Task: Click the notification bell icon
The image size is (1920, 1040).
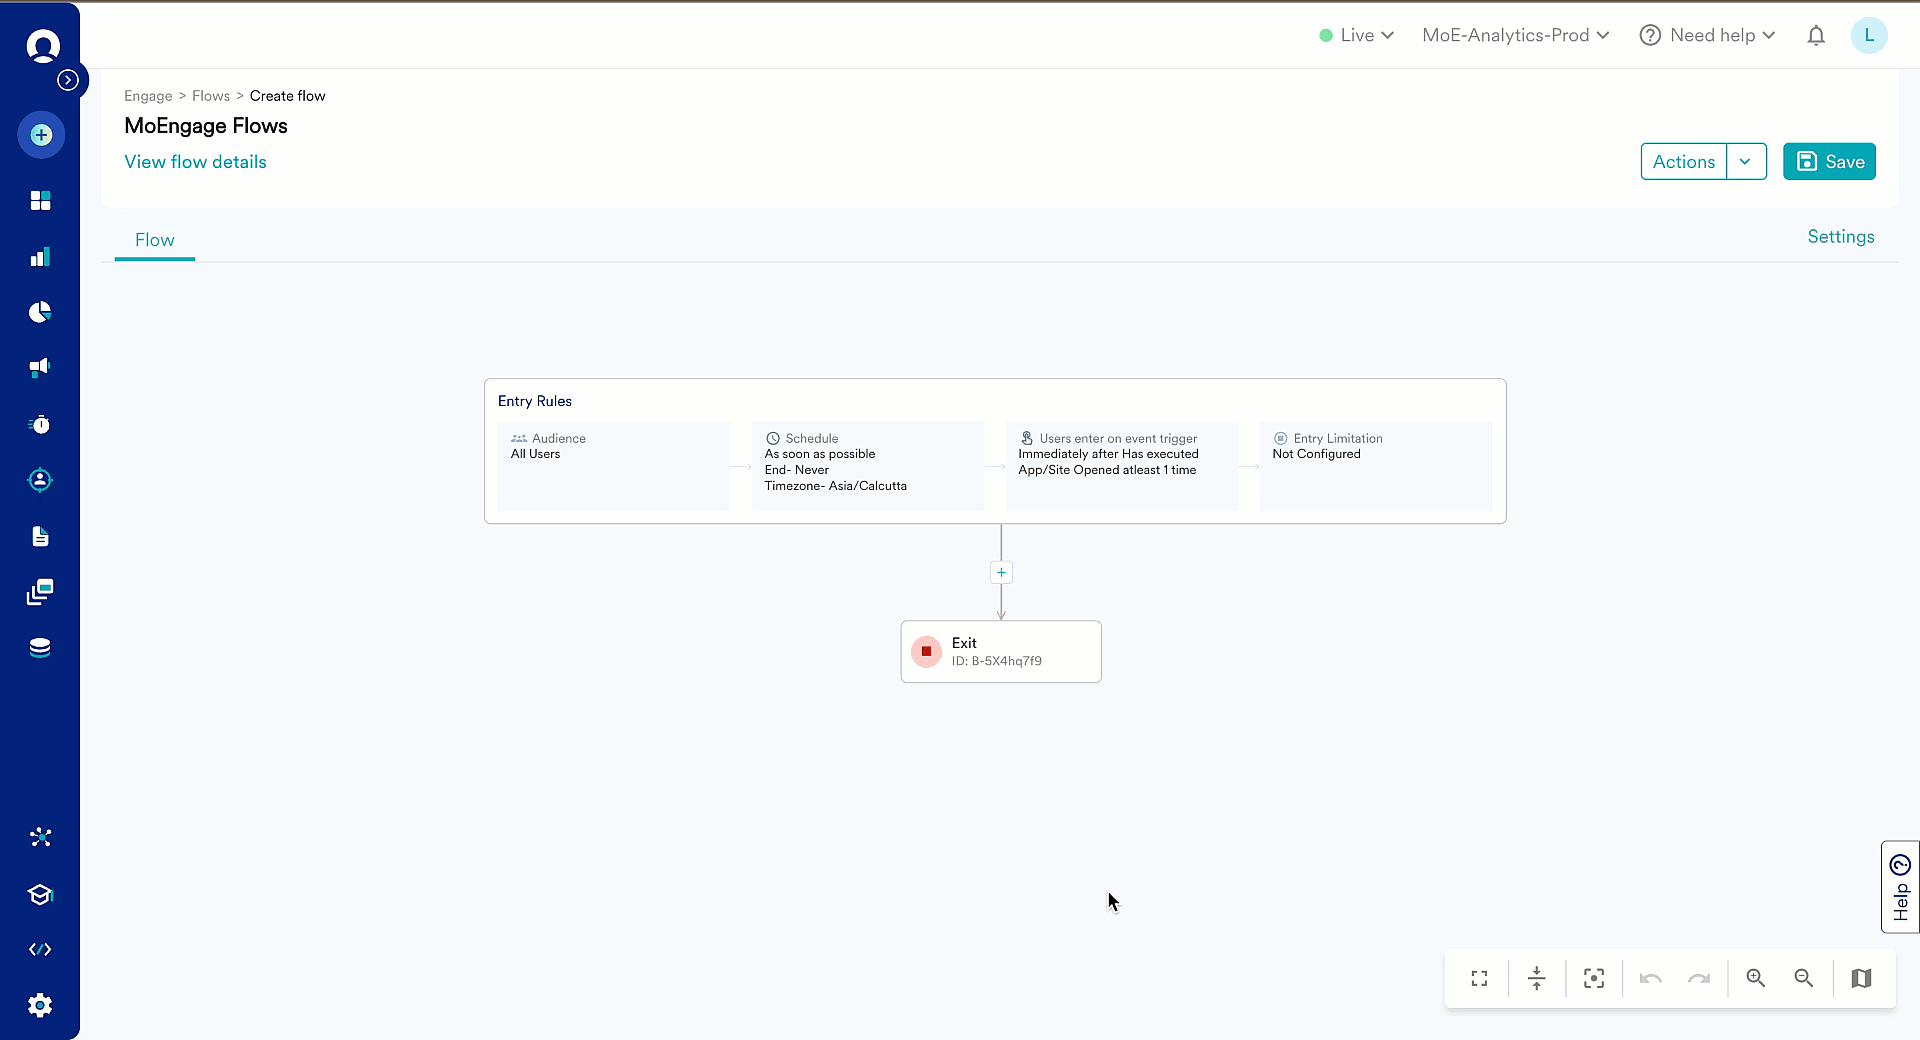Action: (x=1816, y=35)
